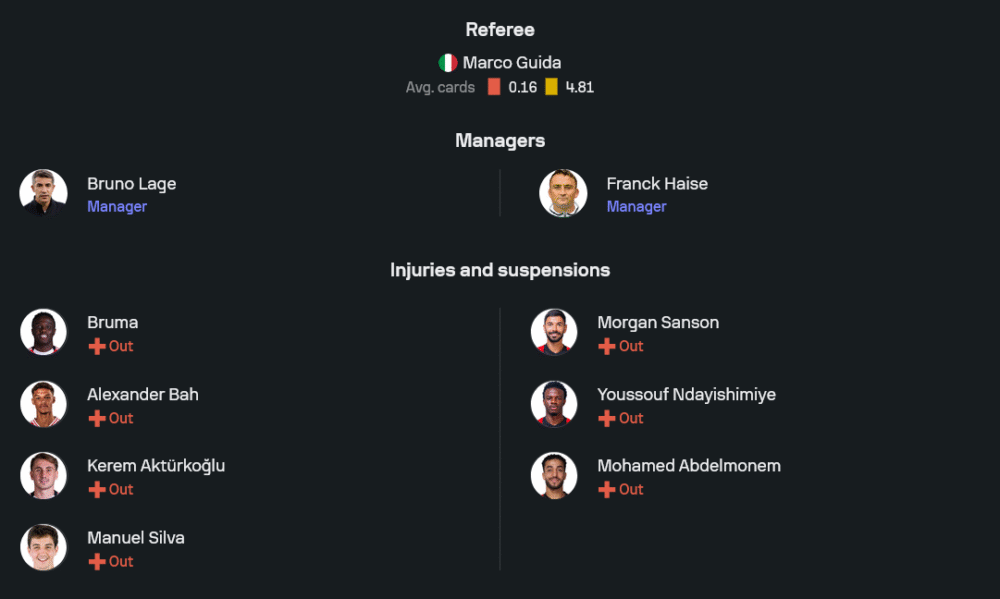
Task: Open Franck Haise's manager photo
Action: click(563, 193)
